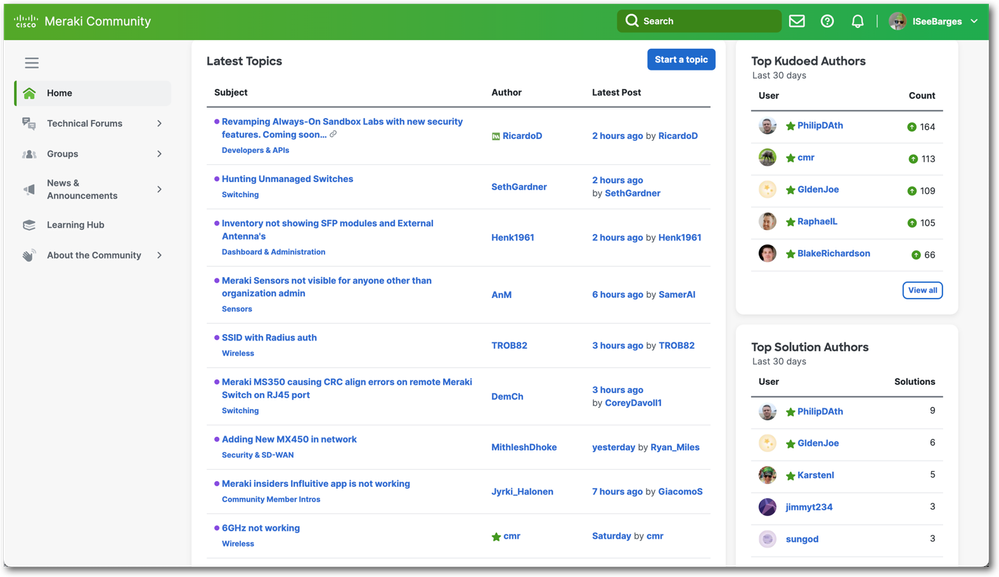
Task: Click the Start a topic button
Action: tap(681, 59)
